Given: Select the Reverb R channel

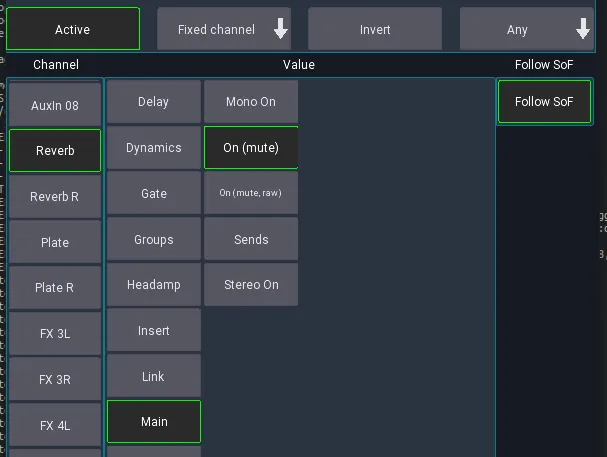Looking at the screenshot, I should (x=55, y=197).
